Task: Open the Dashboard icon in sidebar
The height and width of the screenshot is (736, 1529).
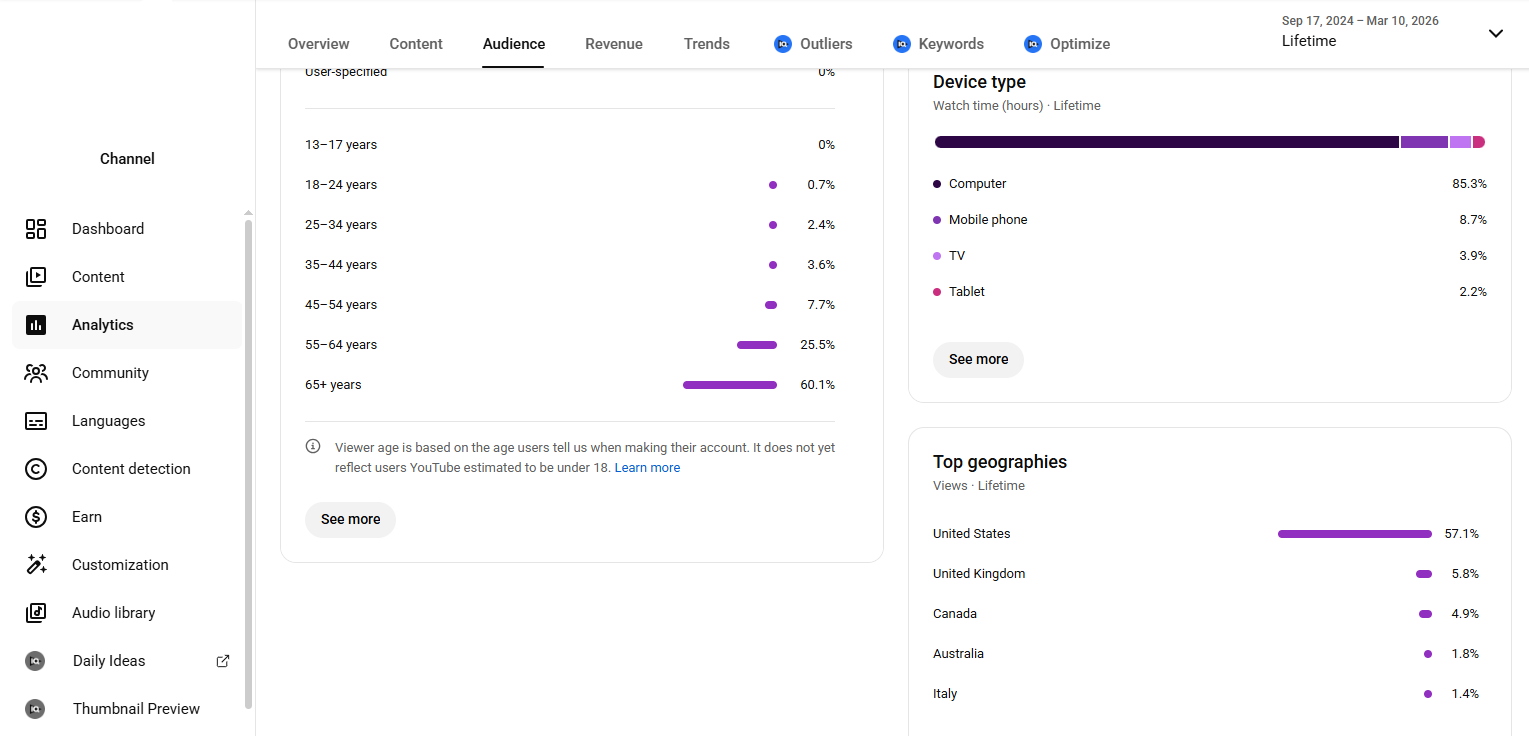Action: [x=36, y=229]
